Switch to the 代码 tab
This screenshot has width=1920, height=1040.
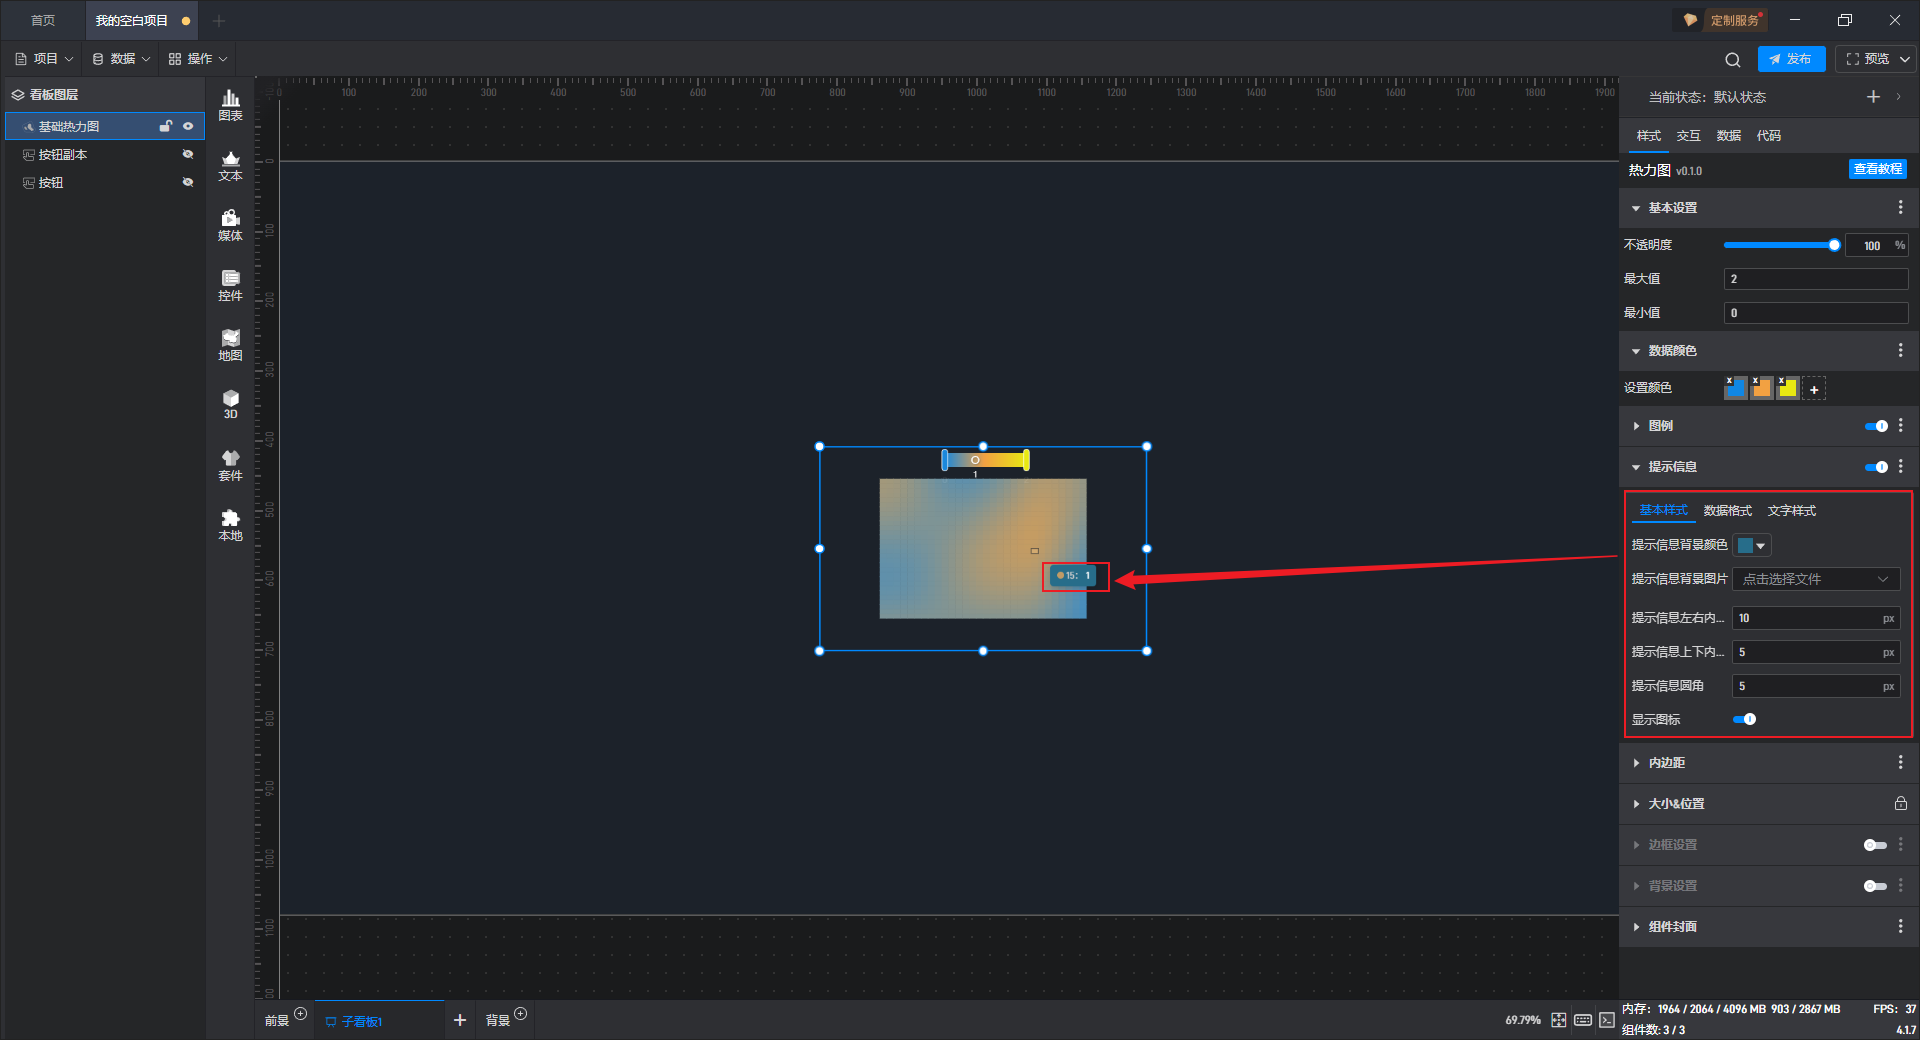click(1768, 136)
